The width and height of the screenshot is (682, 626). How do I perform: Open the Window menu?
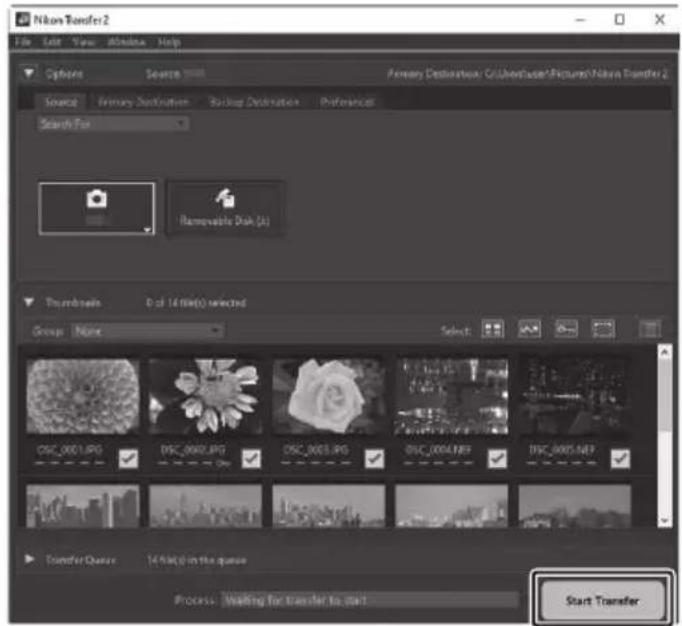(126, 42)
